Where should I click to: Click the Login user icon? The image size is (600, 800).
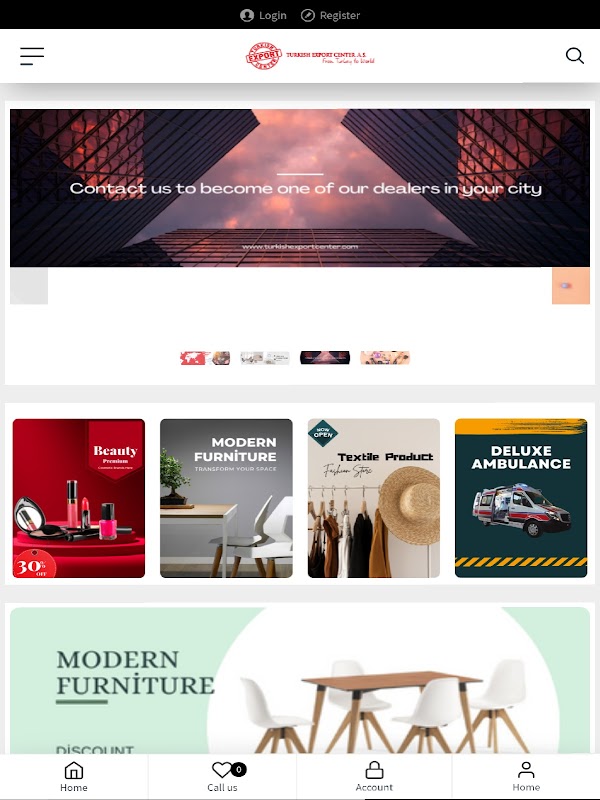(247, 16)
